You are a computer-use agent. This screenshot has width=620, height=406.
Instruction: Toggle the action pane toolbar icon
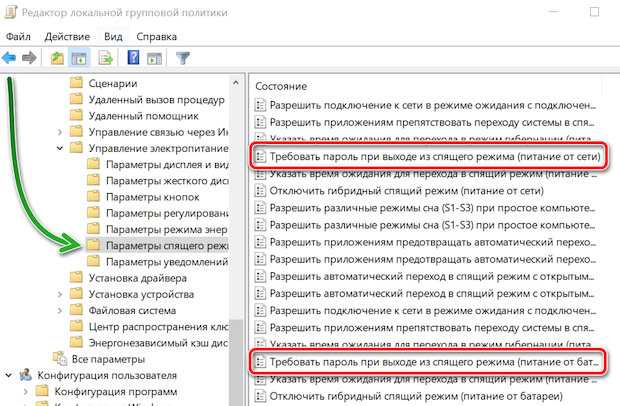155,59
